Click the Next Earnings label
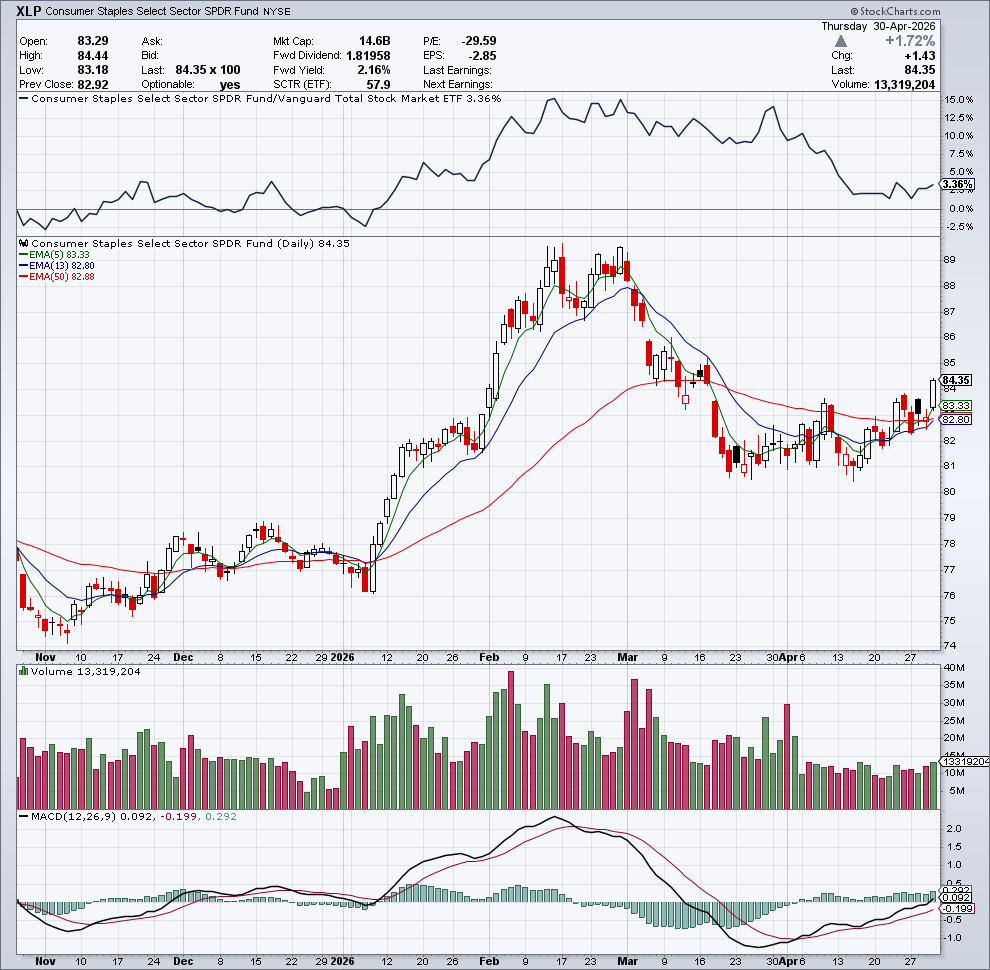The height and width of the screenshot is (970, 990). 458,85
